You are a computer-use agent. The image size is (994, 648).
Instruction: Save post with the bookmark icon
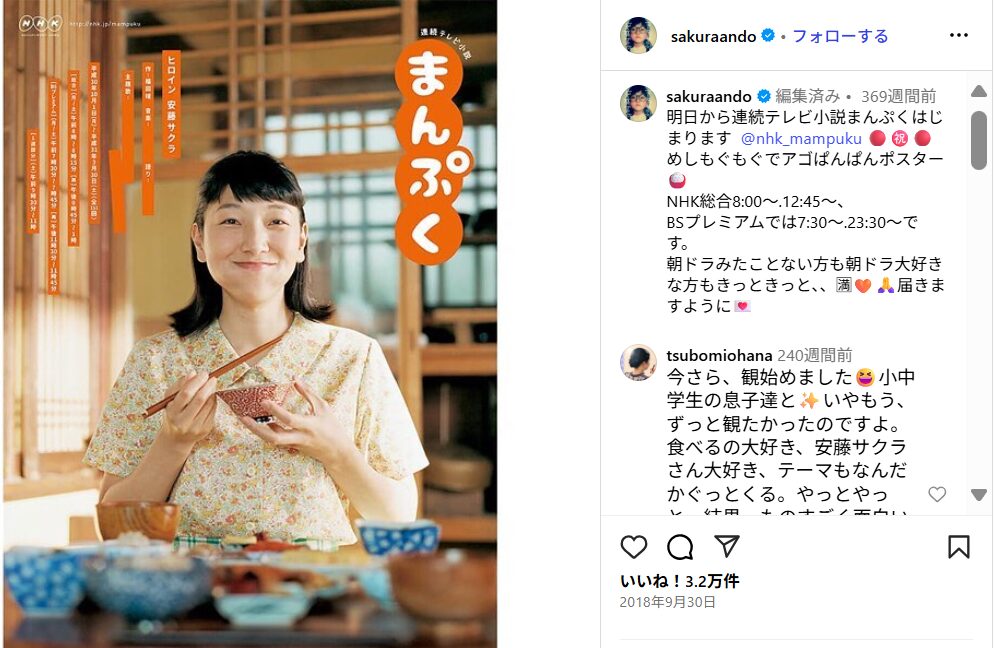click(958, 547)
